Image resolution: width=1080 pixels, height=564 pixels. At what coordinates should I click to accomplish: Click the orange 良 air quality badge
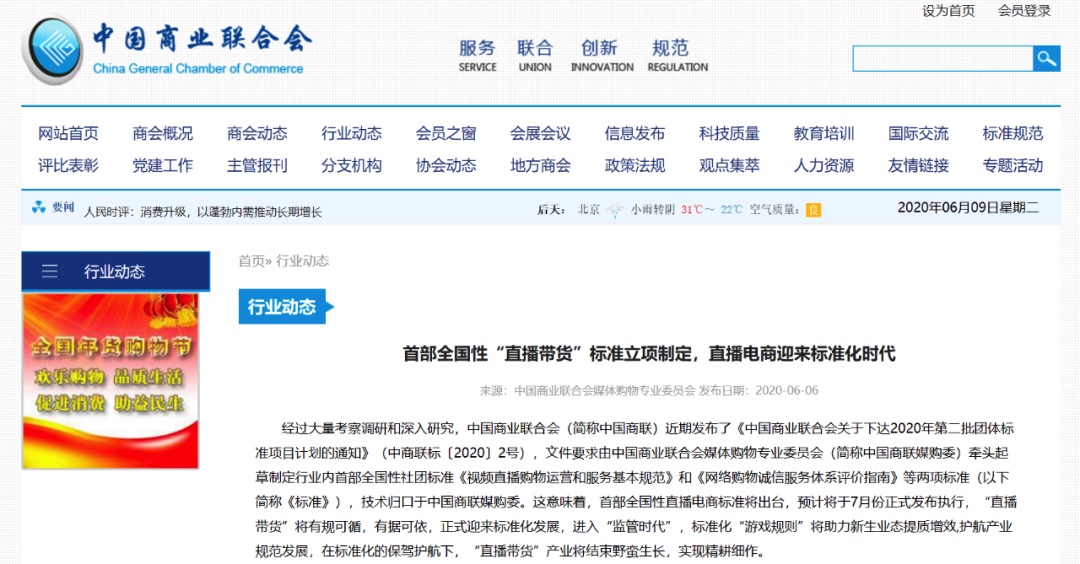(x=813, y=210)
